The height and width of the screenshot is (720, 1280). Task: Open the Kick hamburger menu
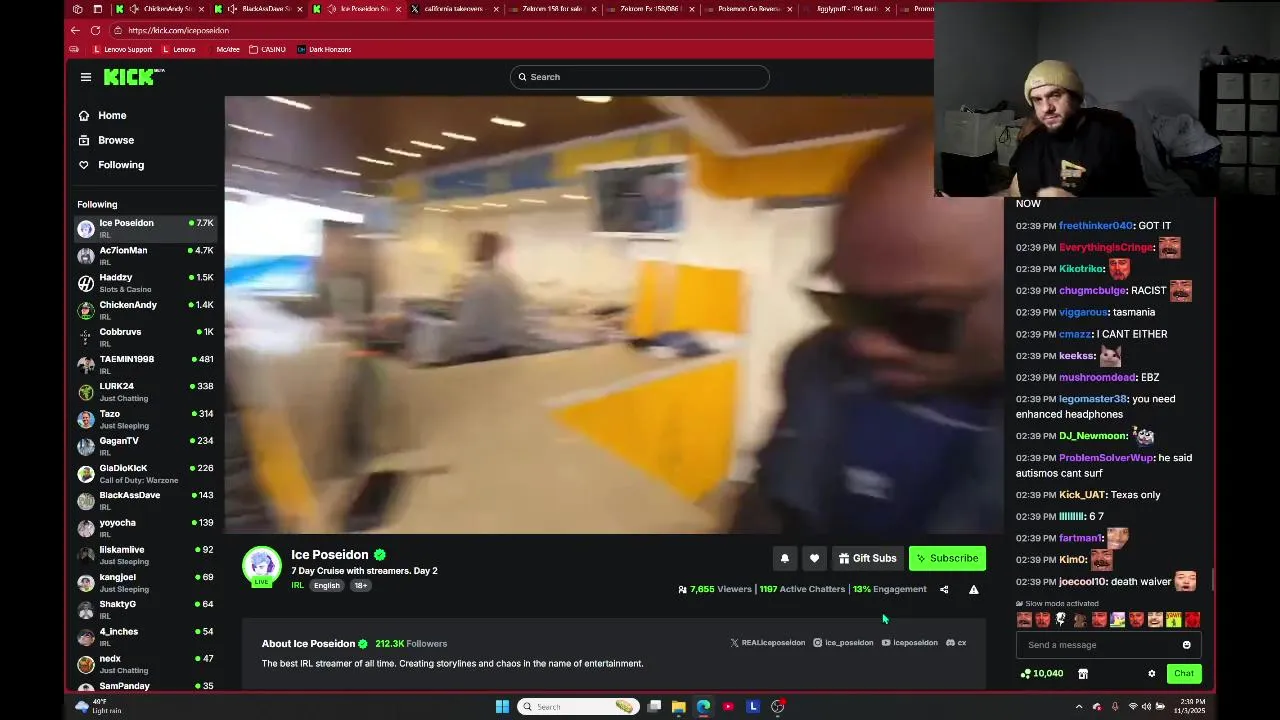pyautogui.click(x=86, y=77)
